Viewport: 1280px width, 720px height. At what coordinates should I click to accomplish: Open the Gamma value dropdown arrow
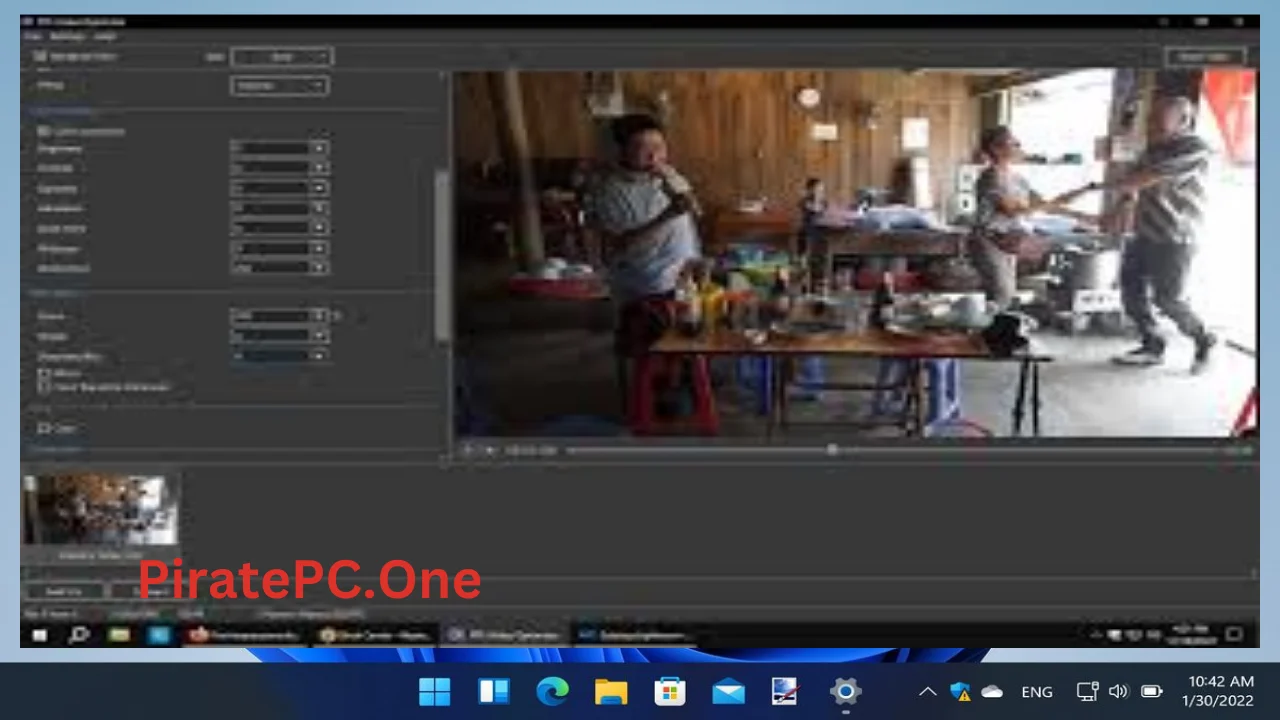click(x=319, y=188)
